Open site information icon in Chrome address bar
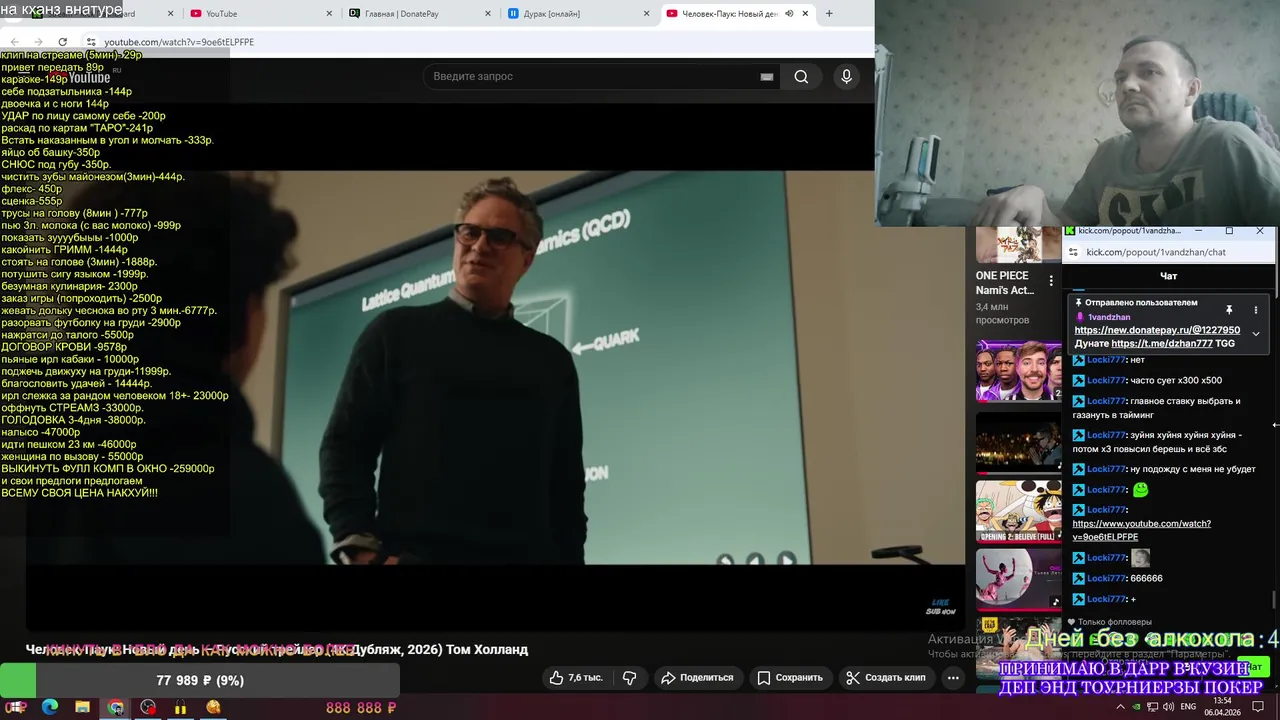 [91, 42]
